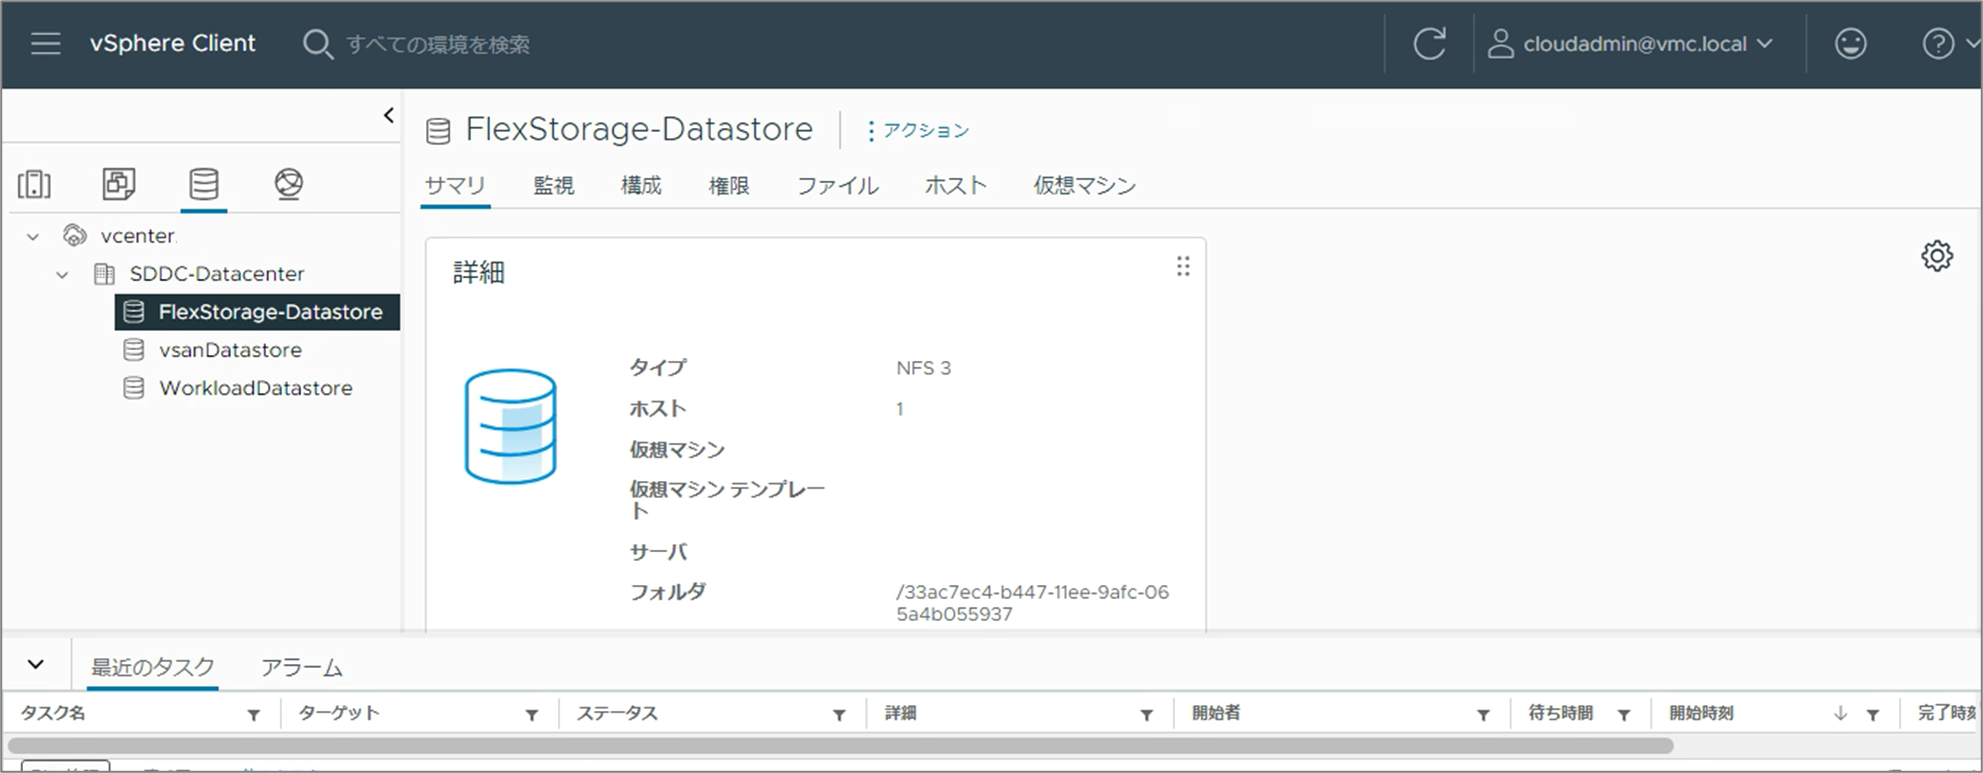Switch to 最近のタスク tab
The width and height of the screenshot is (1983, 773).
point(153,667)
